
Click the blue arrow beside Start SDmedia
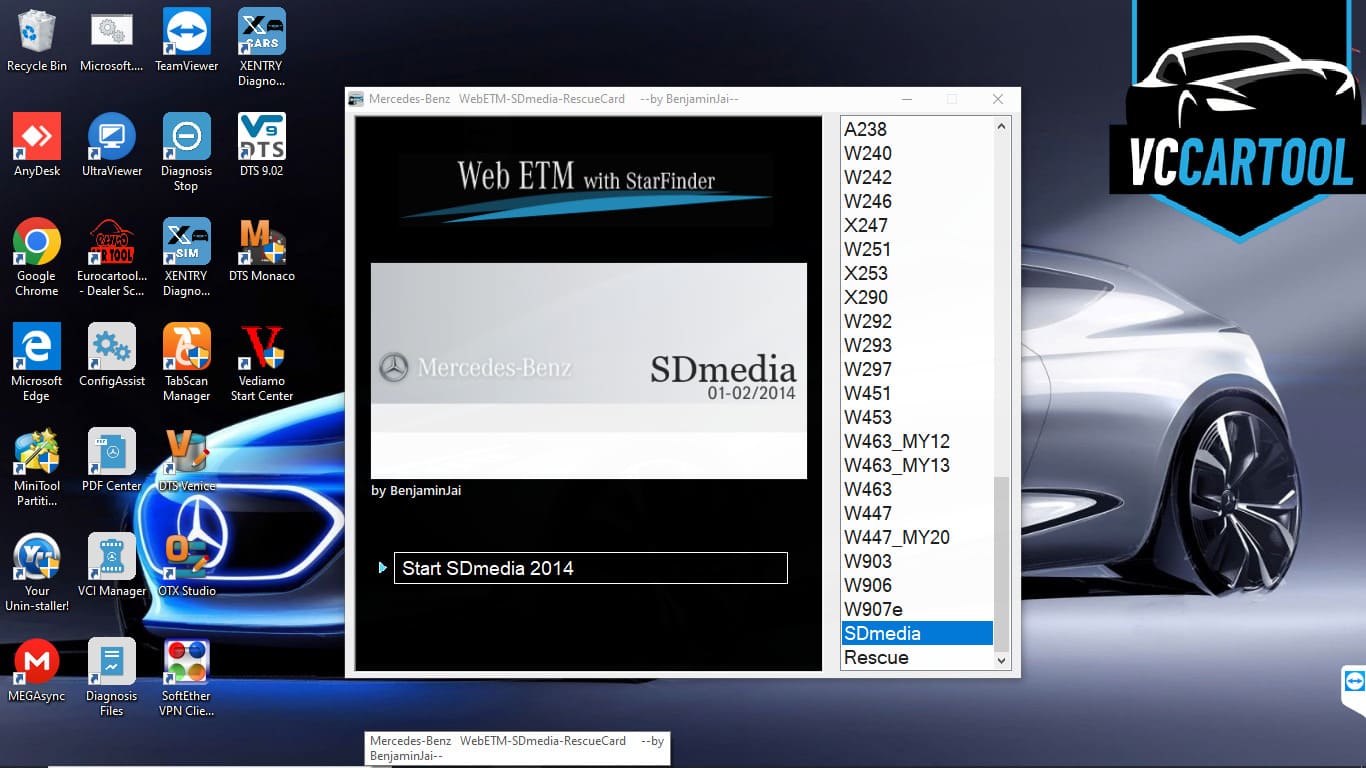coord(382,568)
